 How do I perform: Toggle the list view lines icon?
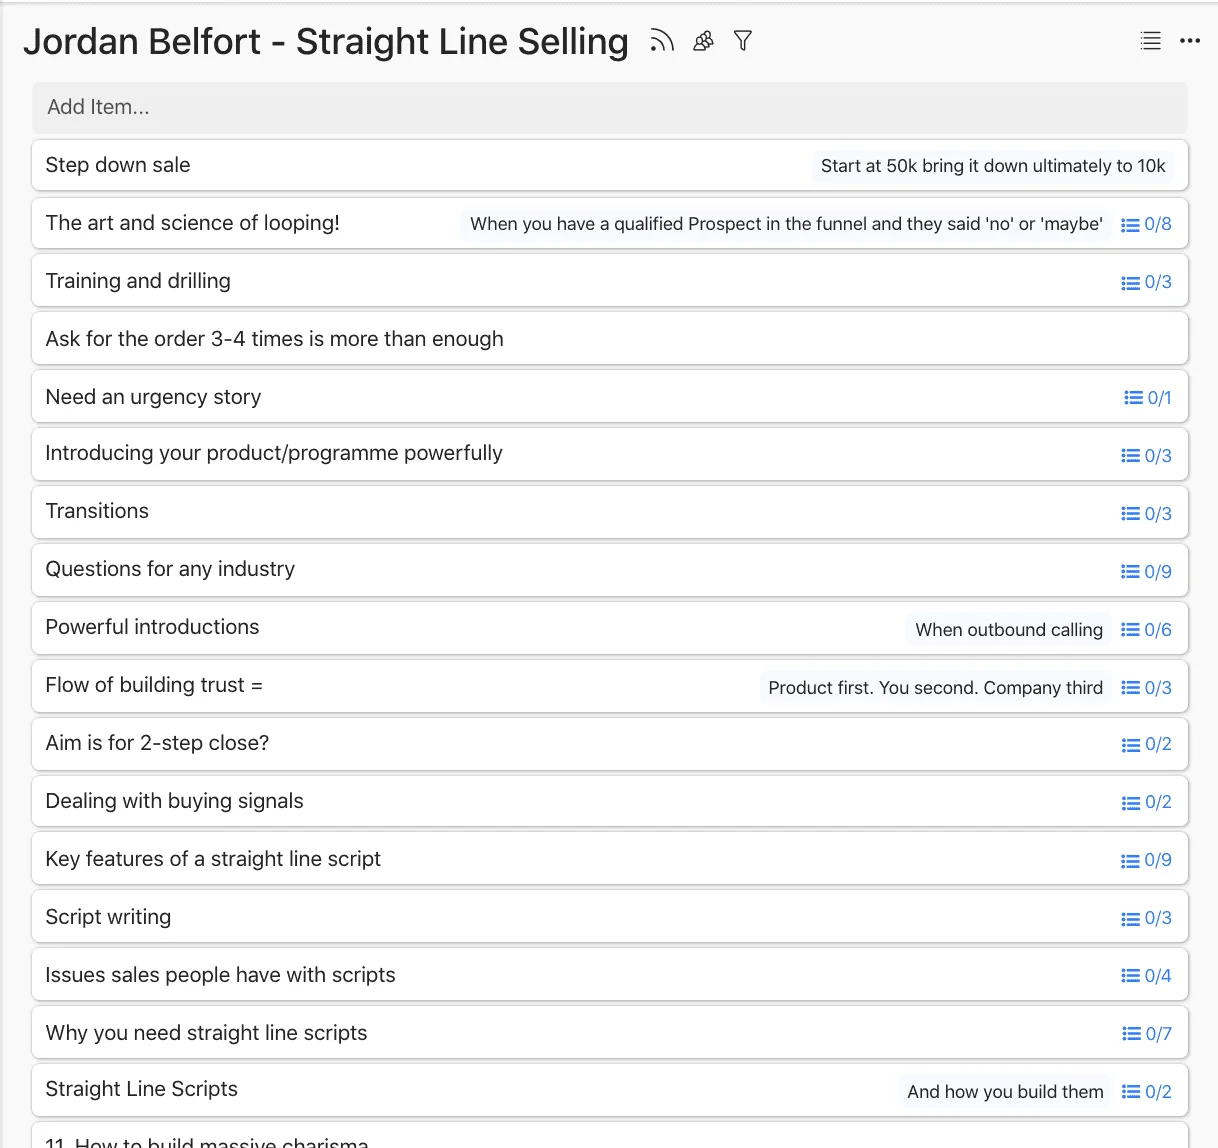click(x=1151, y=41)
